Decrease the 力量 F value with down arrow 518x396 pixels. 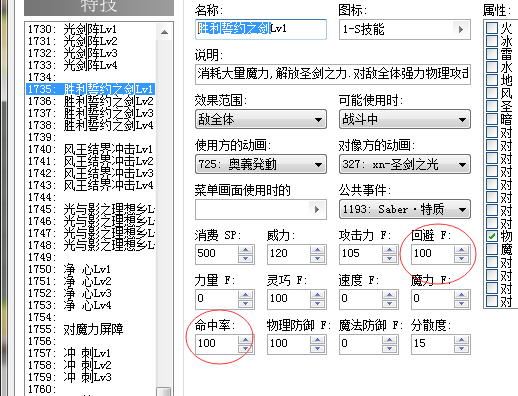246,304
